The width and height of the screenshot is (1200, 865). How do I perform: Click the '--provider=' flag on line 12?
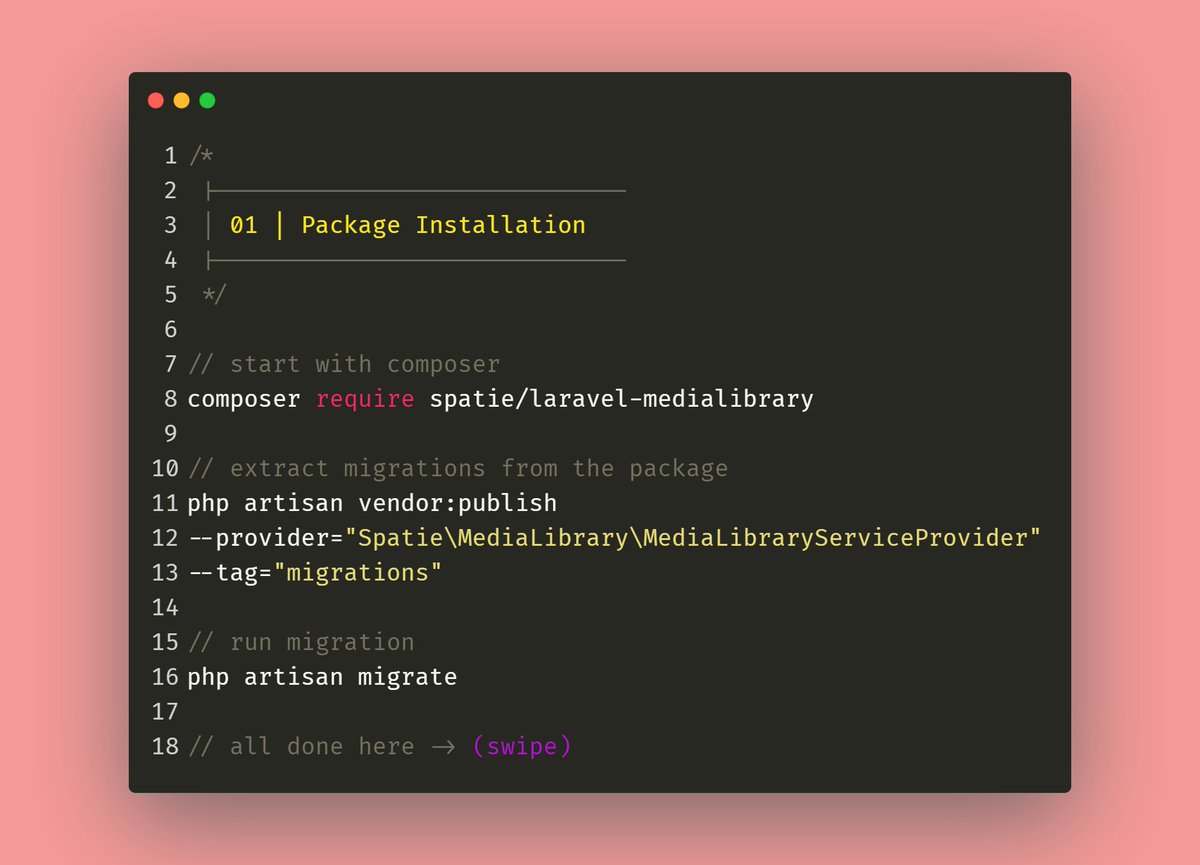pos(266,538)
